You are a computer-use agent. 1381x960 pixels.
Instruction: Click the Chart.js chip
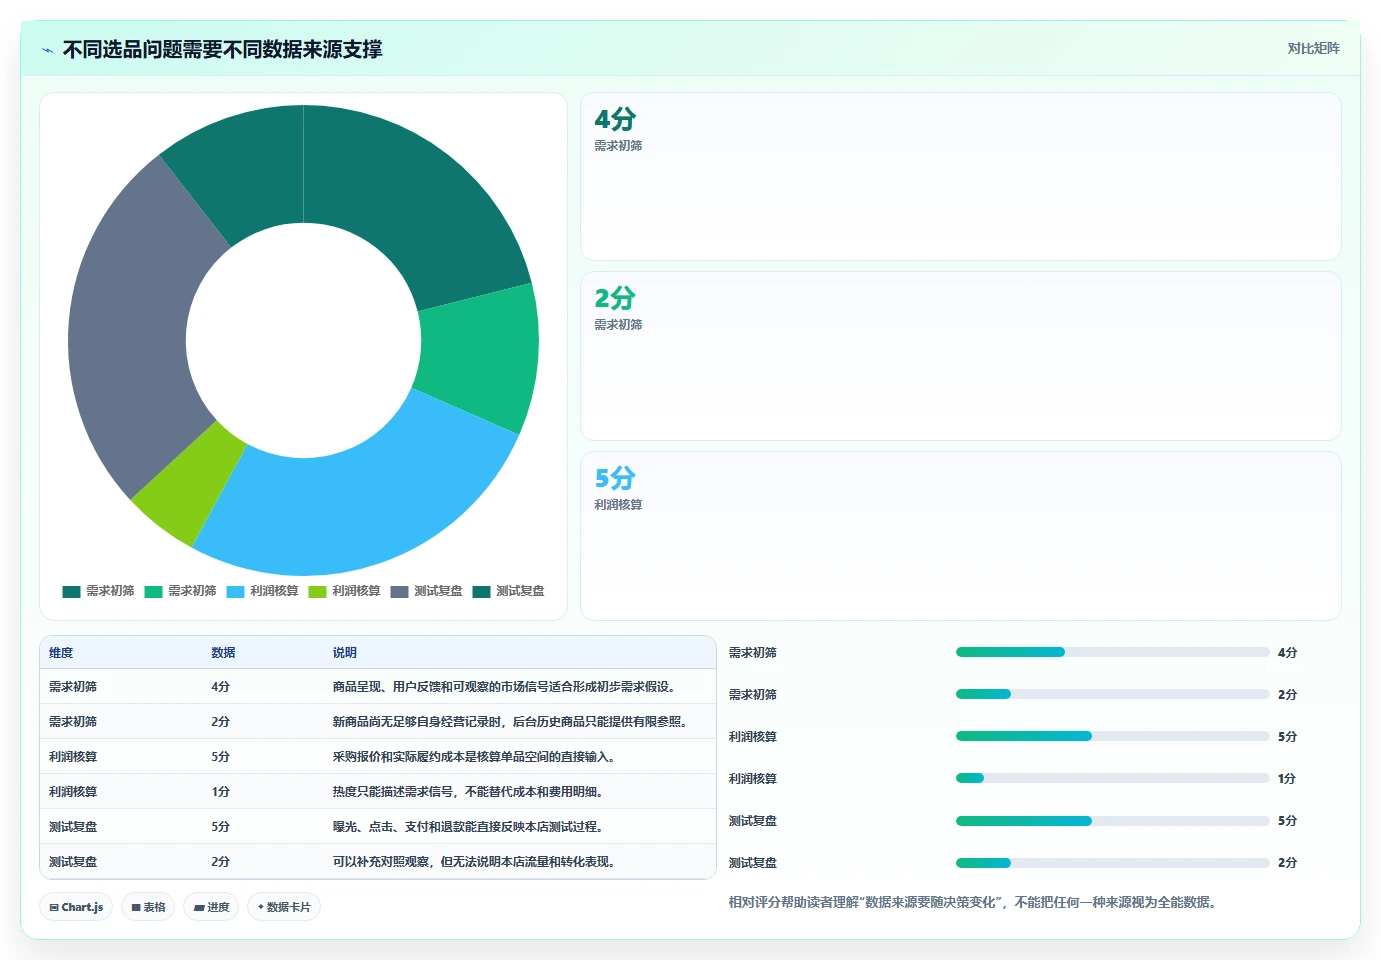(x=76, y=907)
